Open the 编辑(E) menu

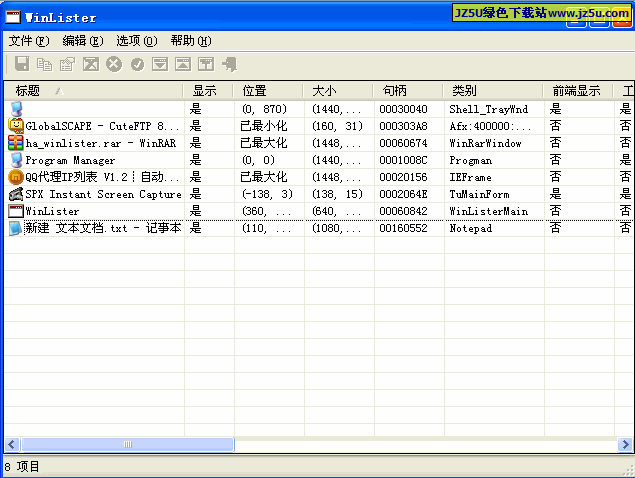pos(83,41)
